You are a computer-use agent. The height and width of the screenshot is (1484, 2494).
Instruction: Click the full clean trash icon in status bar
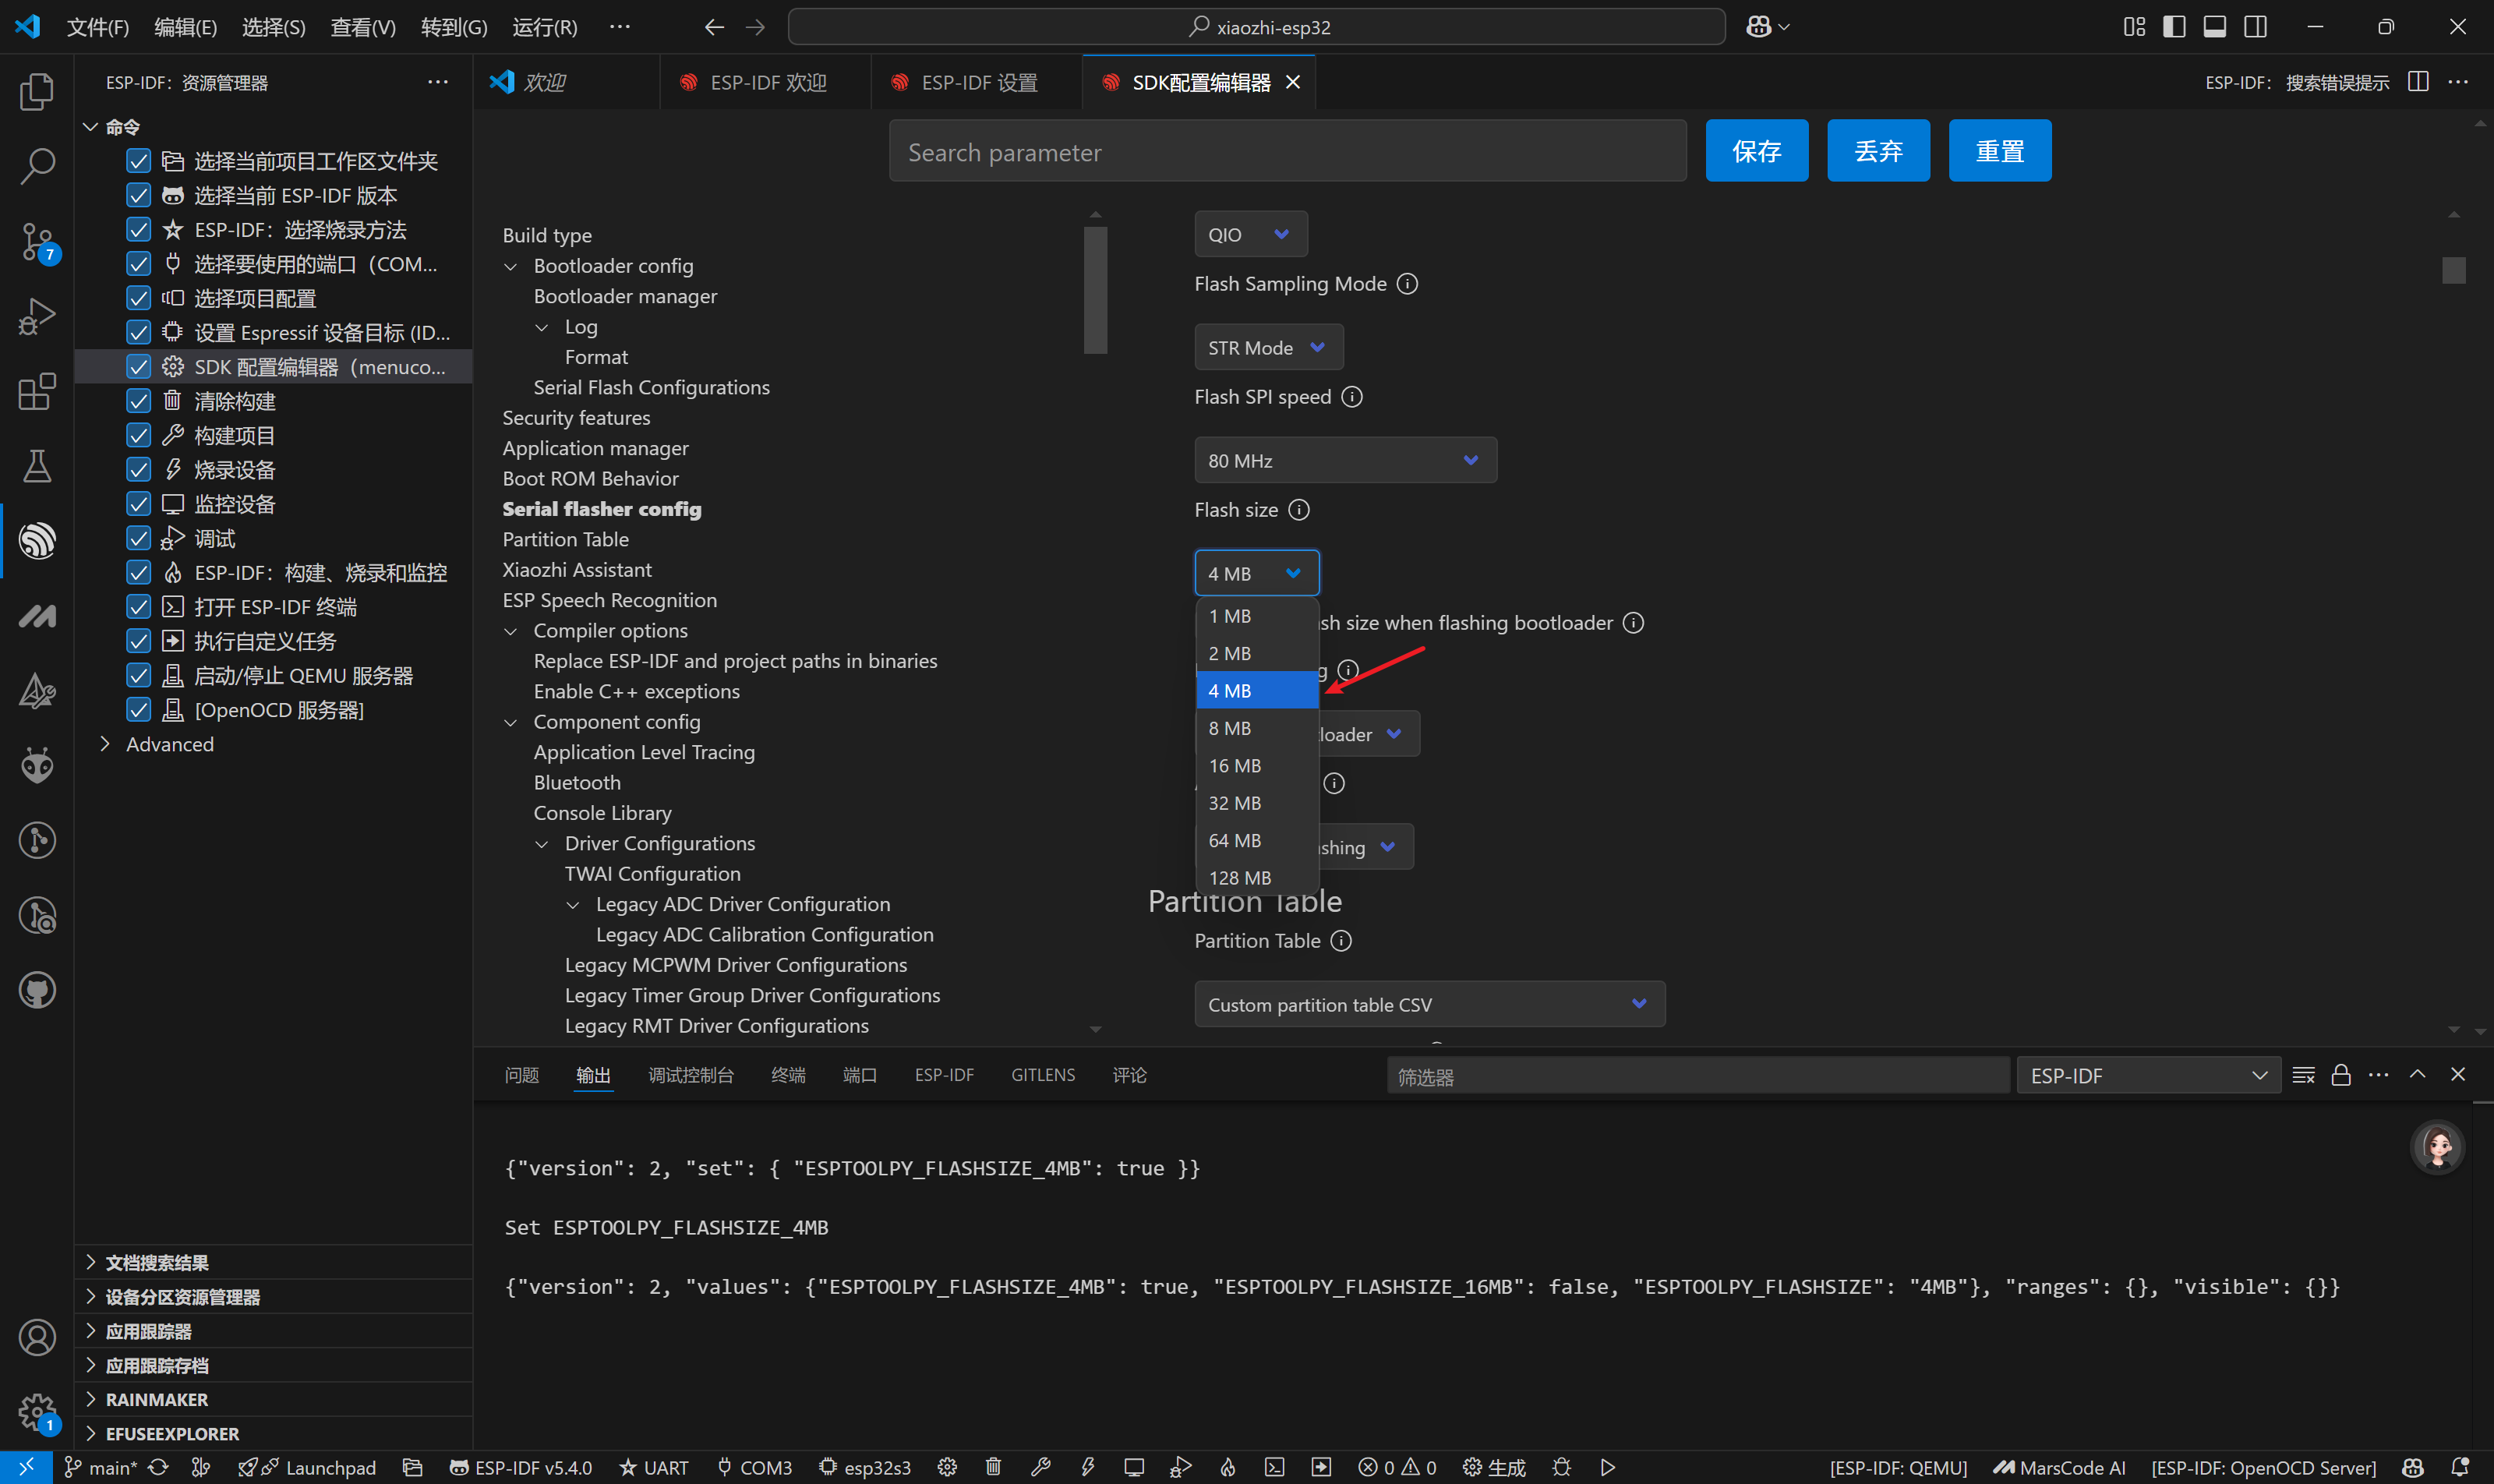993,1467
